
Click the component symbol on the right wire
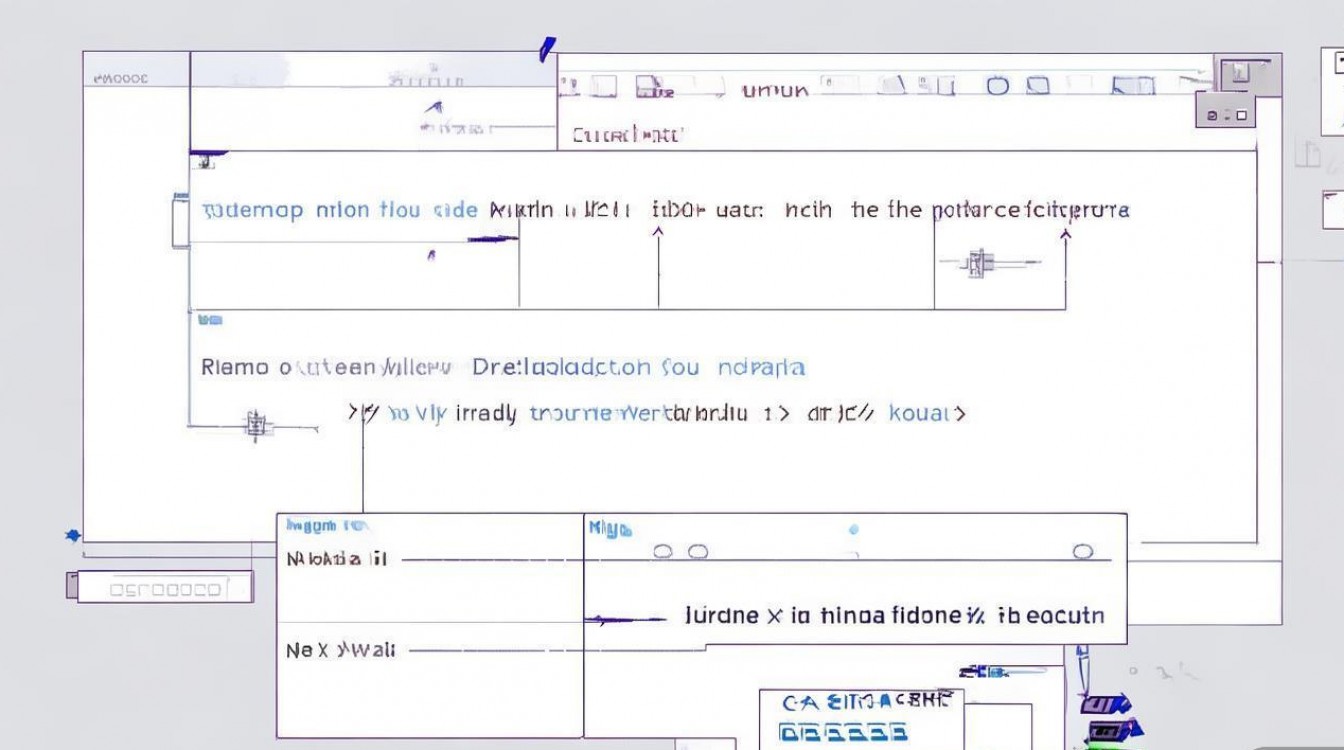pyautogui.click(x=979, y=263)
